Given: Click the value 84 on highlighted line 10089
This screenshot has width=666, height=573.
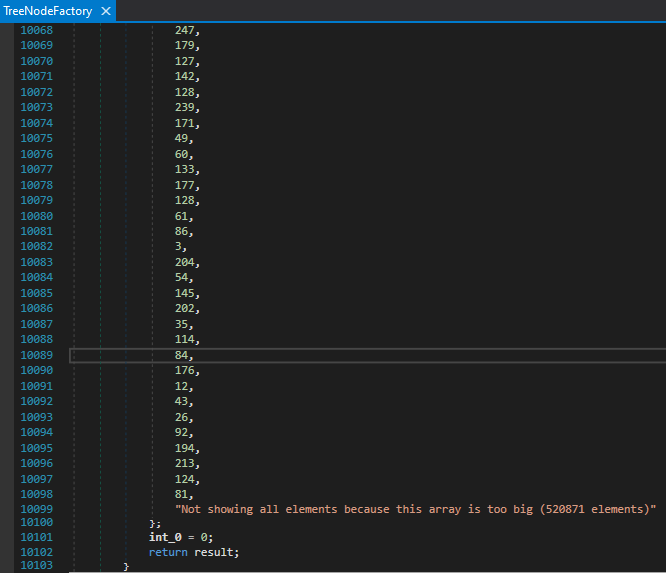Looking at the screenshot, I should (181, 355).
